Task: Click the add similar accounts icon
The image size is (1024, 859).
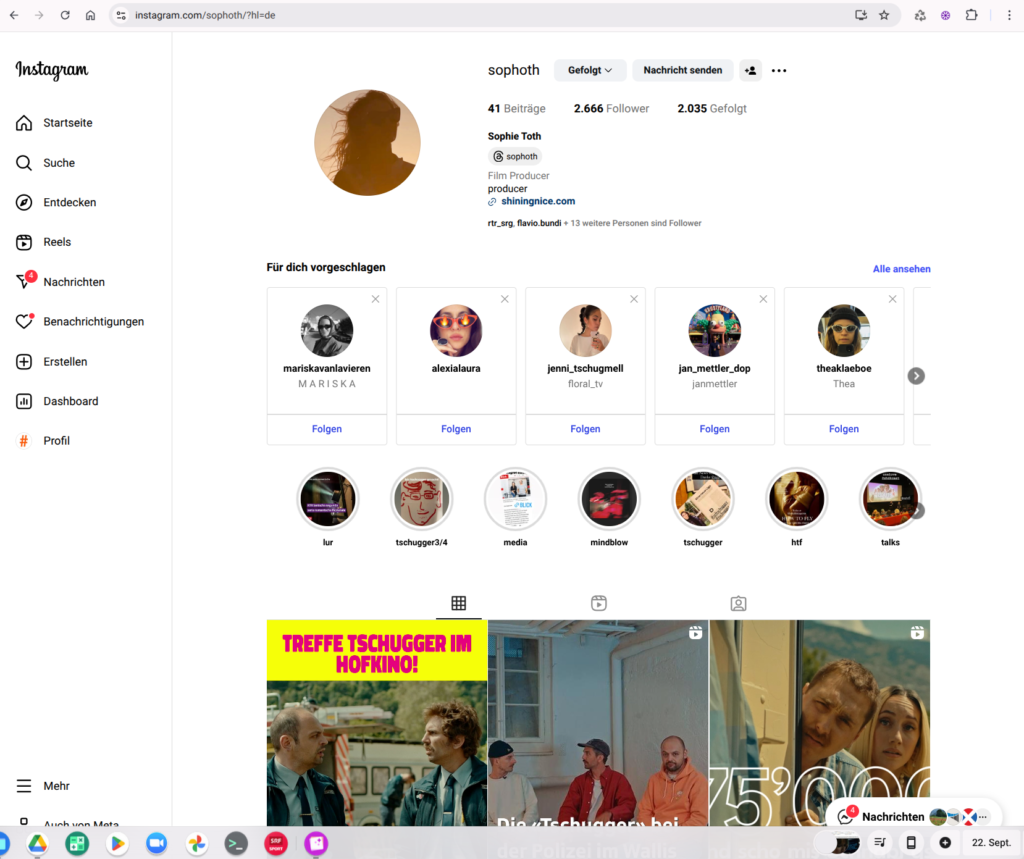Action: pos(750,70)
